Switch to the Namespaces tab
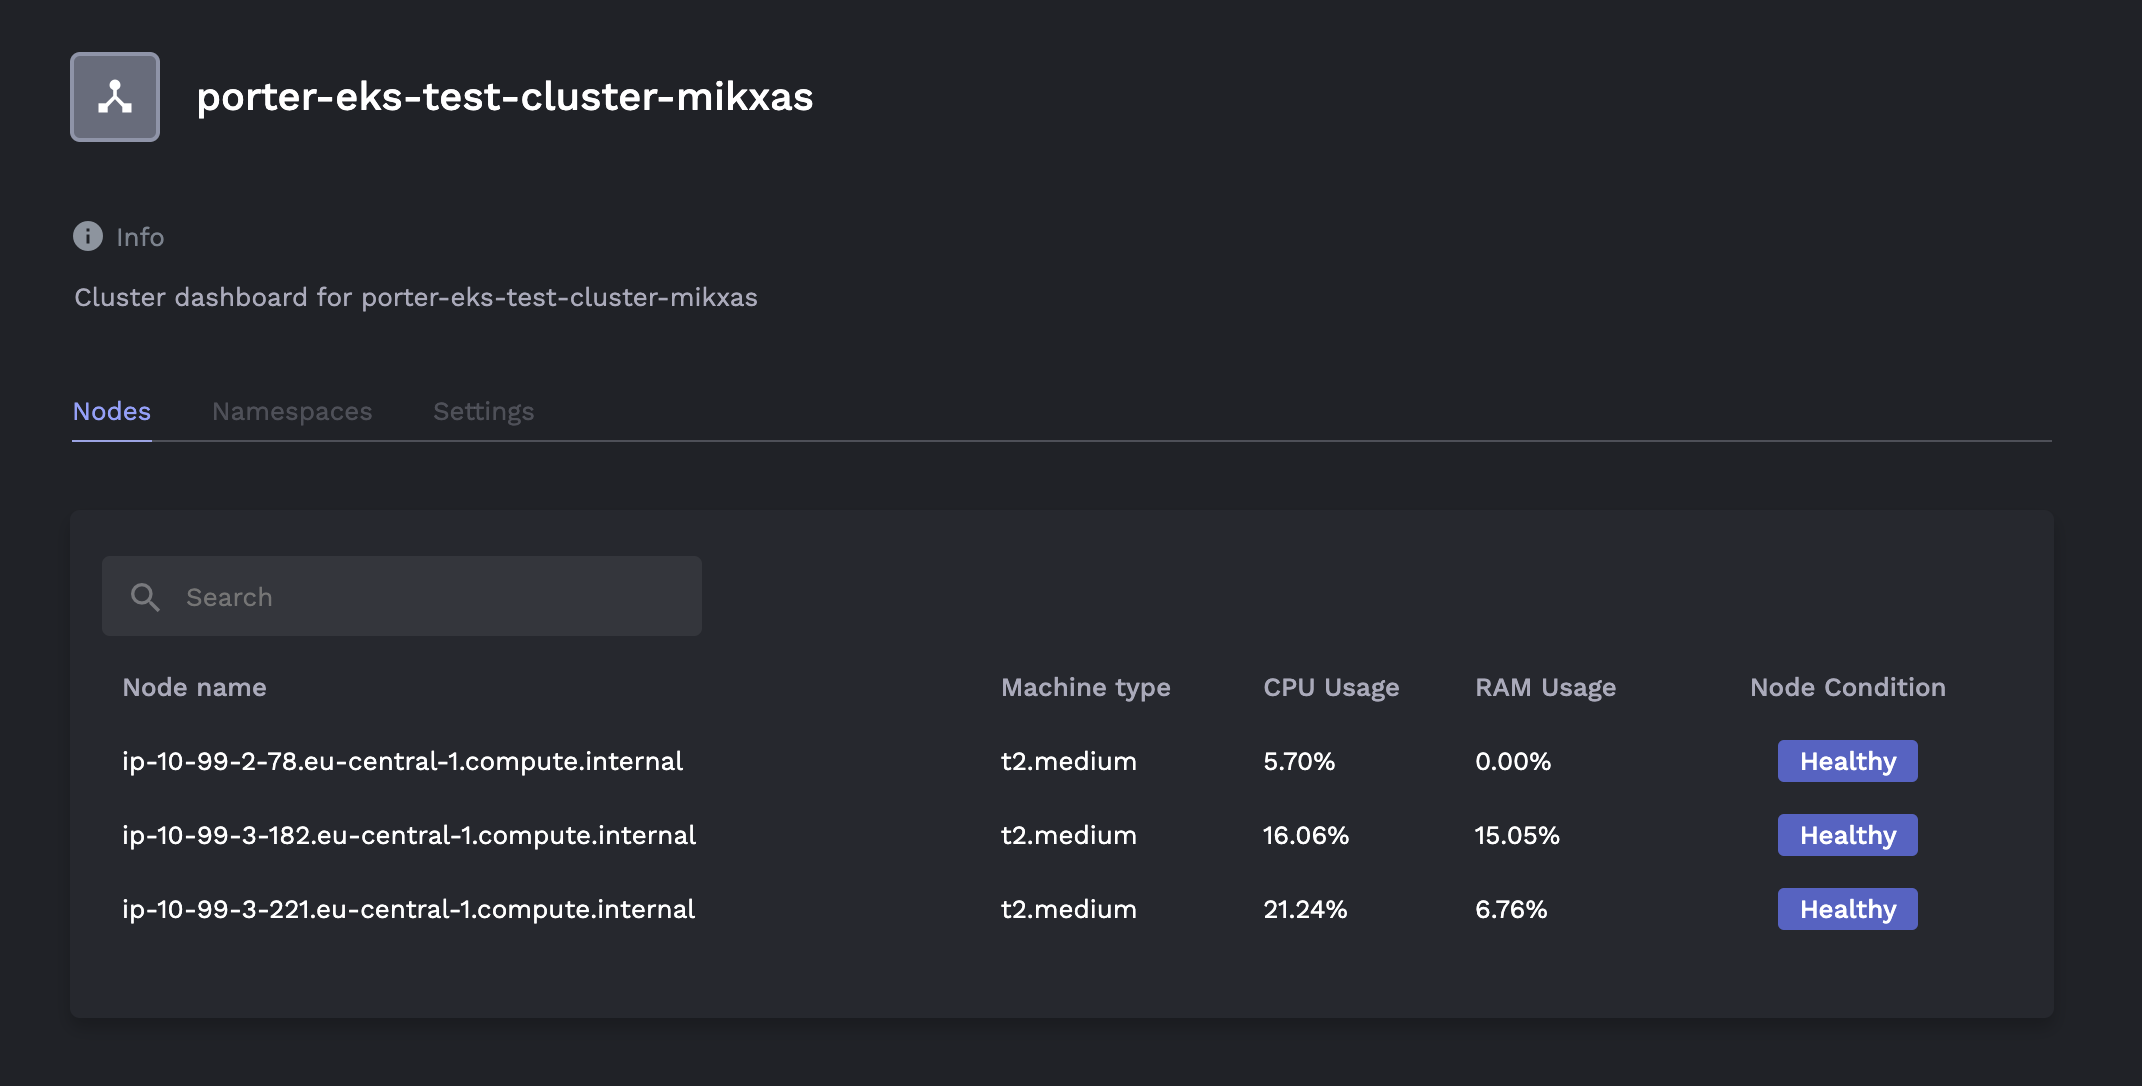 (292, 411)
